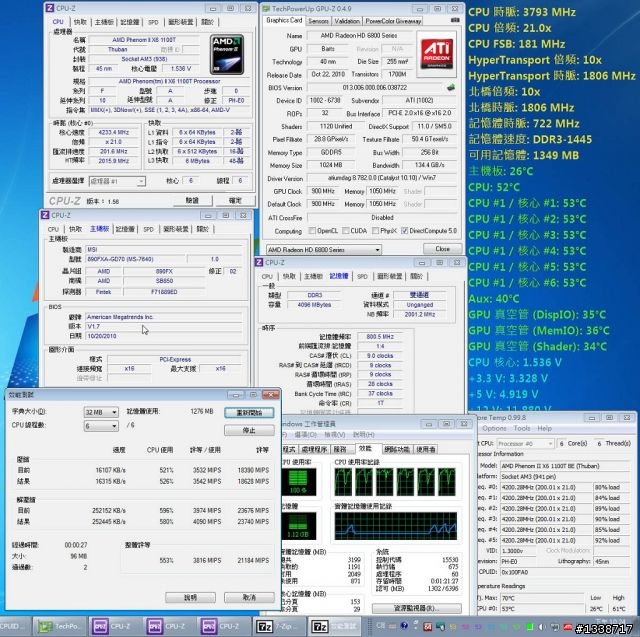Click the 確定 button in CPU-Z
This screenshot has height=637, width=640.
[x=236, y=200]
